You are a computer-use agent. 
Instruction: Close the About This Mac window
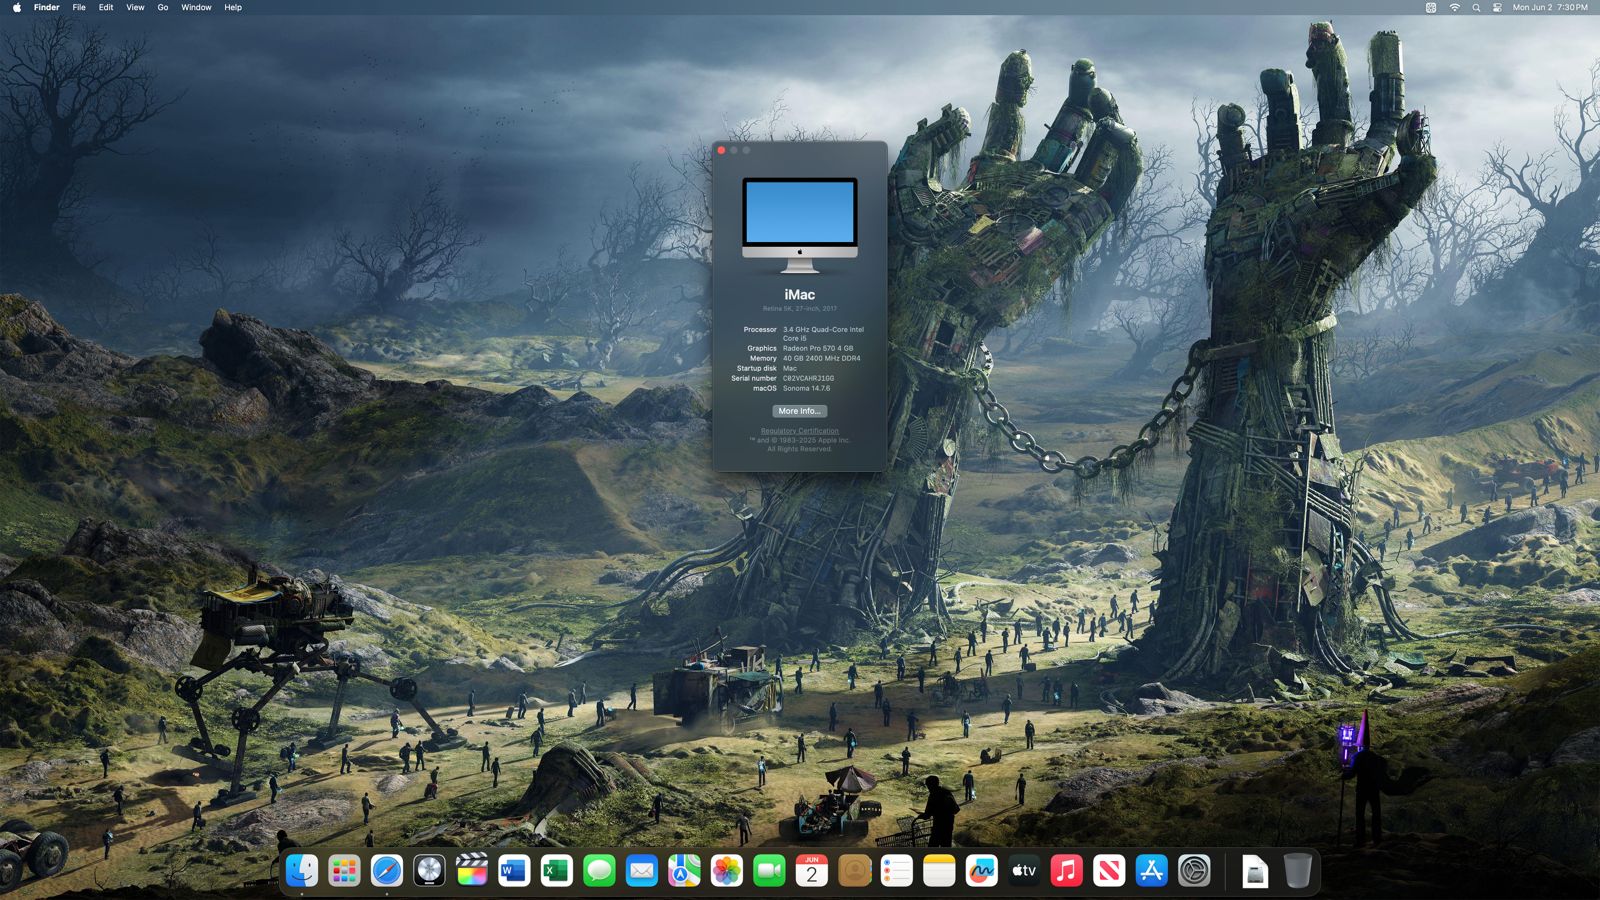coord(721,150)
